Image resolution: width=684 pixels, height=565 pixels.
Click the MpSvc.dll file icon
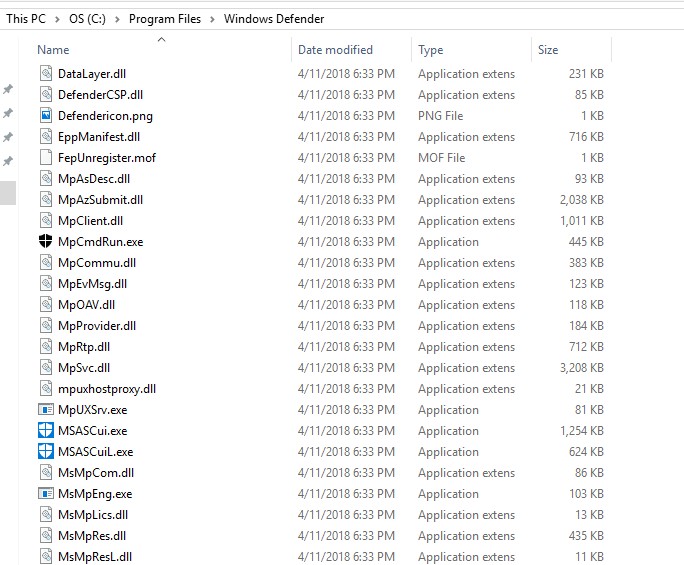46,367
